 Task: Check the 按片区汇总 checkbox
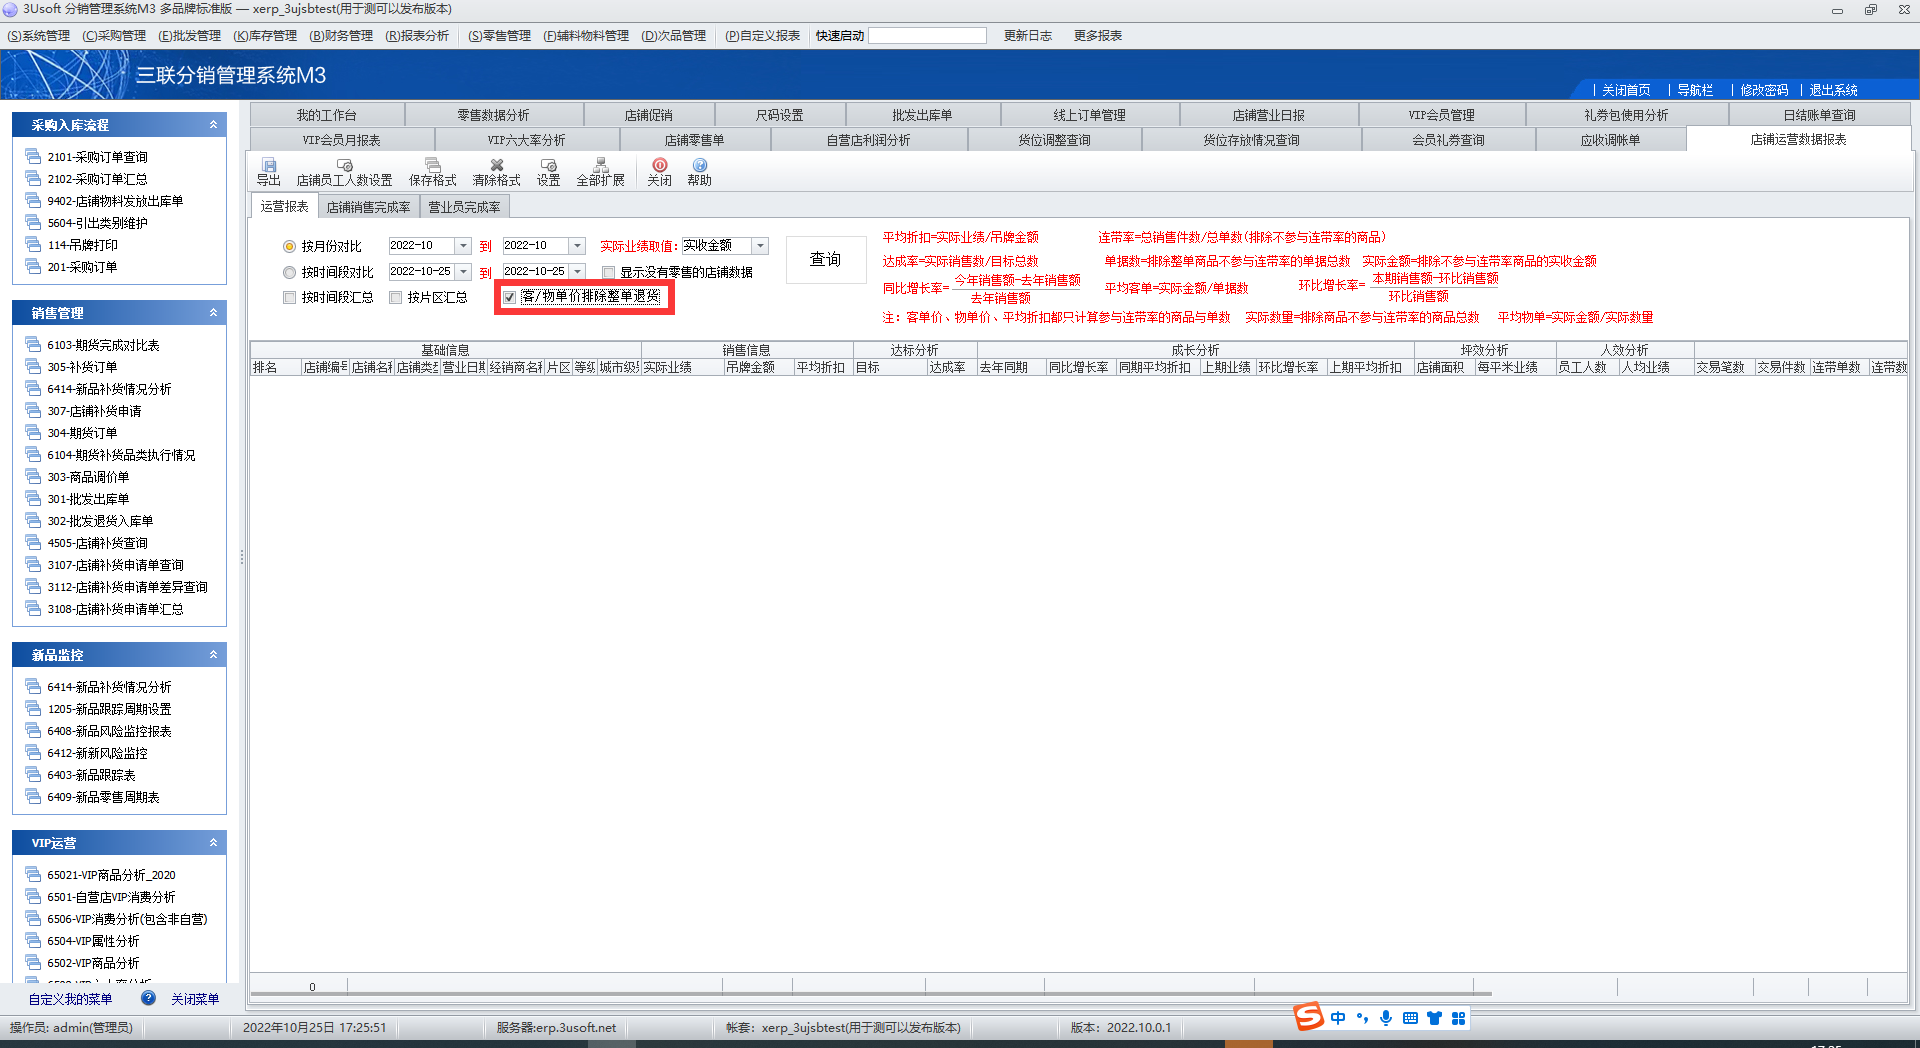pos(395,297)
